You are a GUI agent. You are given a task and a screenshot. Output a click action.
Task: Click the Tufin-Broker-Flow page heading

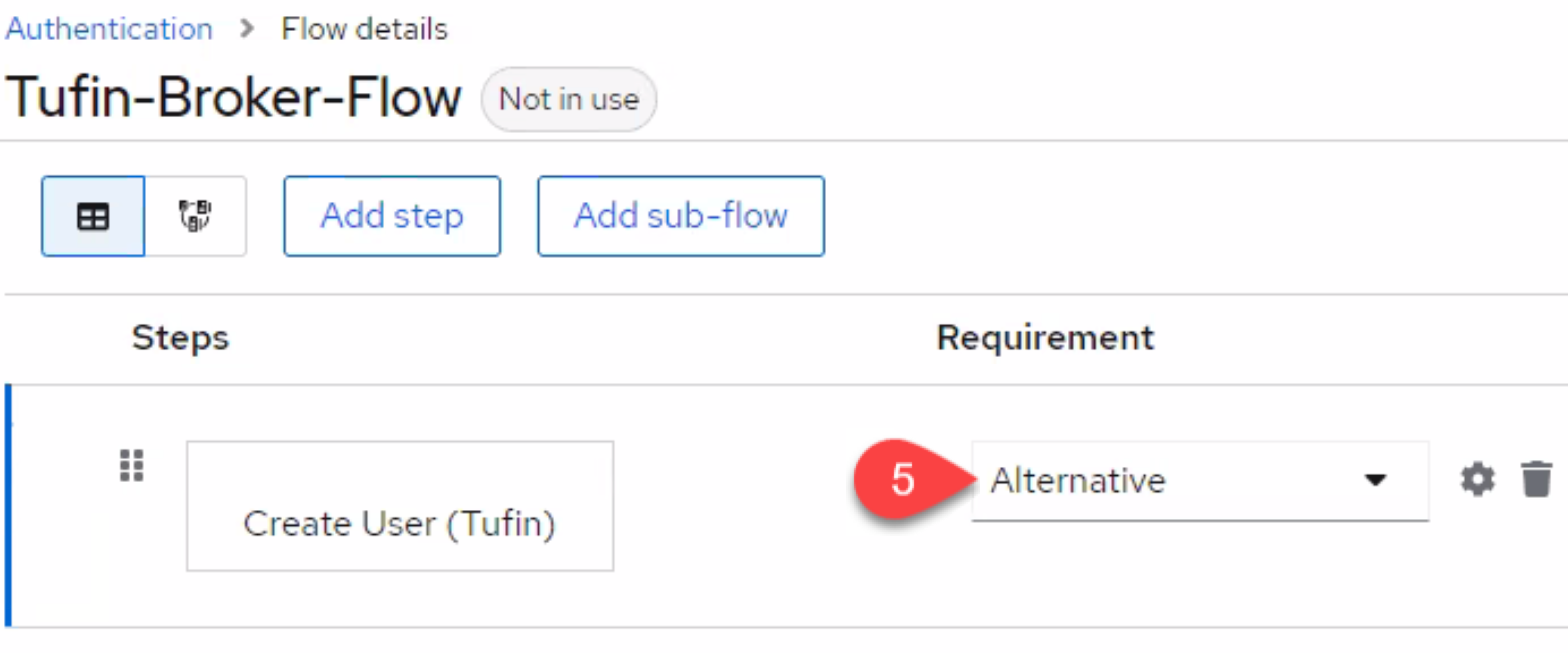click(x=234, y=98)
